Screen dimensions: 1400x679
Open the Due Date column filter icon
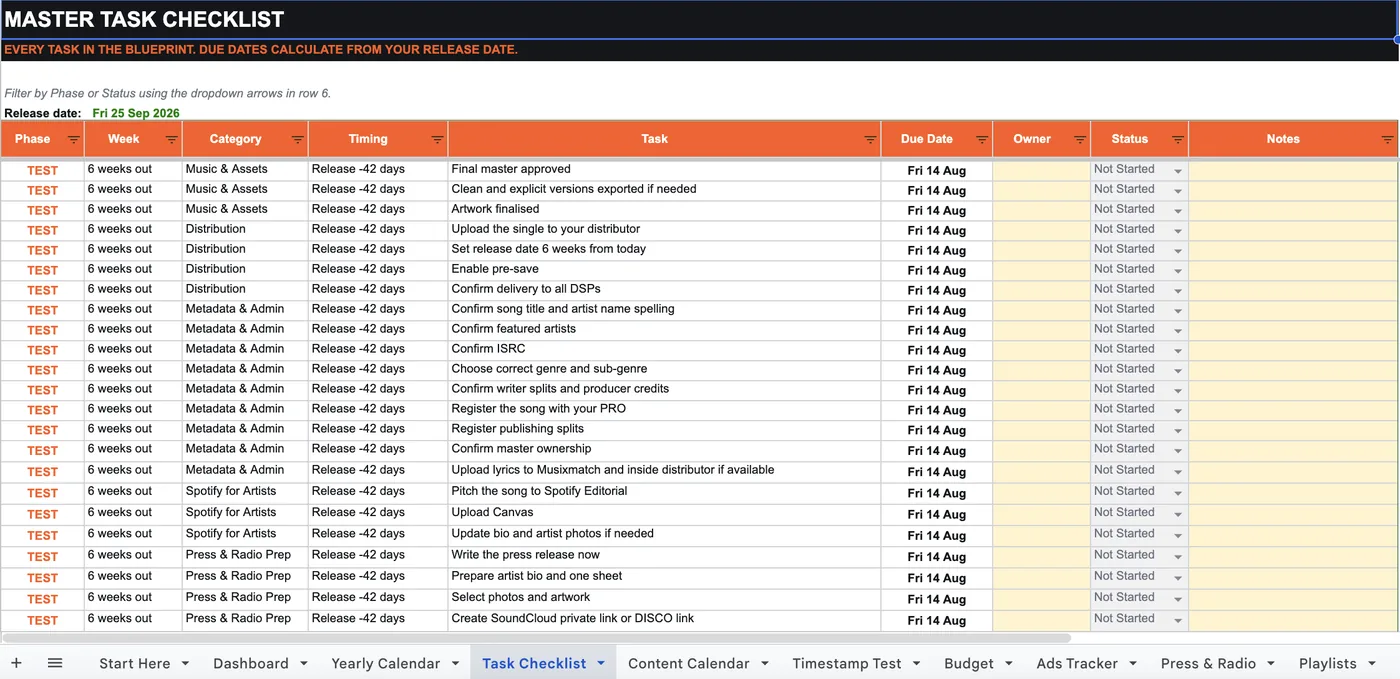[x=982, y=140]
